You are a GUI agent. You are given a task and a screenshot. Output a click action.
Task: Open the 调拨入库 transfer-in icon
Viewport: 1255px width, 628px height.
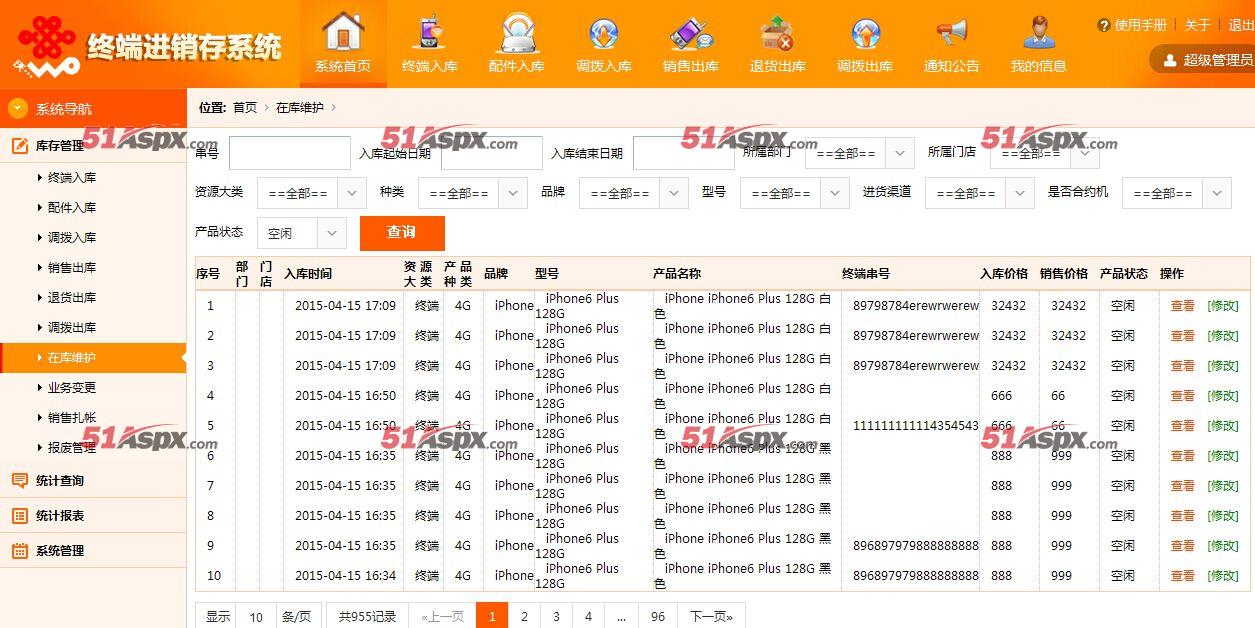click(x=604, y=34)
